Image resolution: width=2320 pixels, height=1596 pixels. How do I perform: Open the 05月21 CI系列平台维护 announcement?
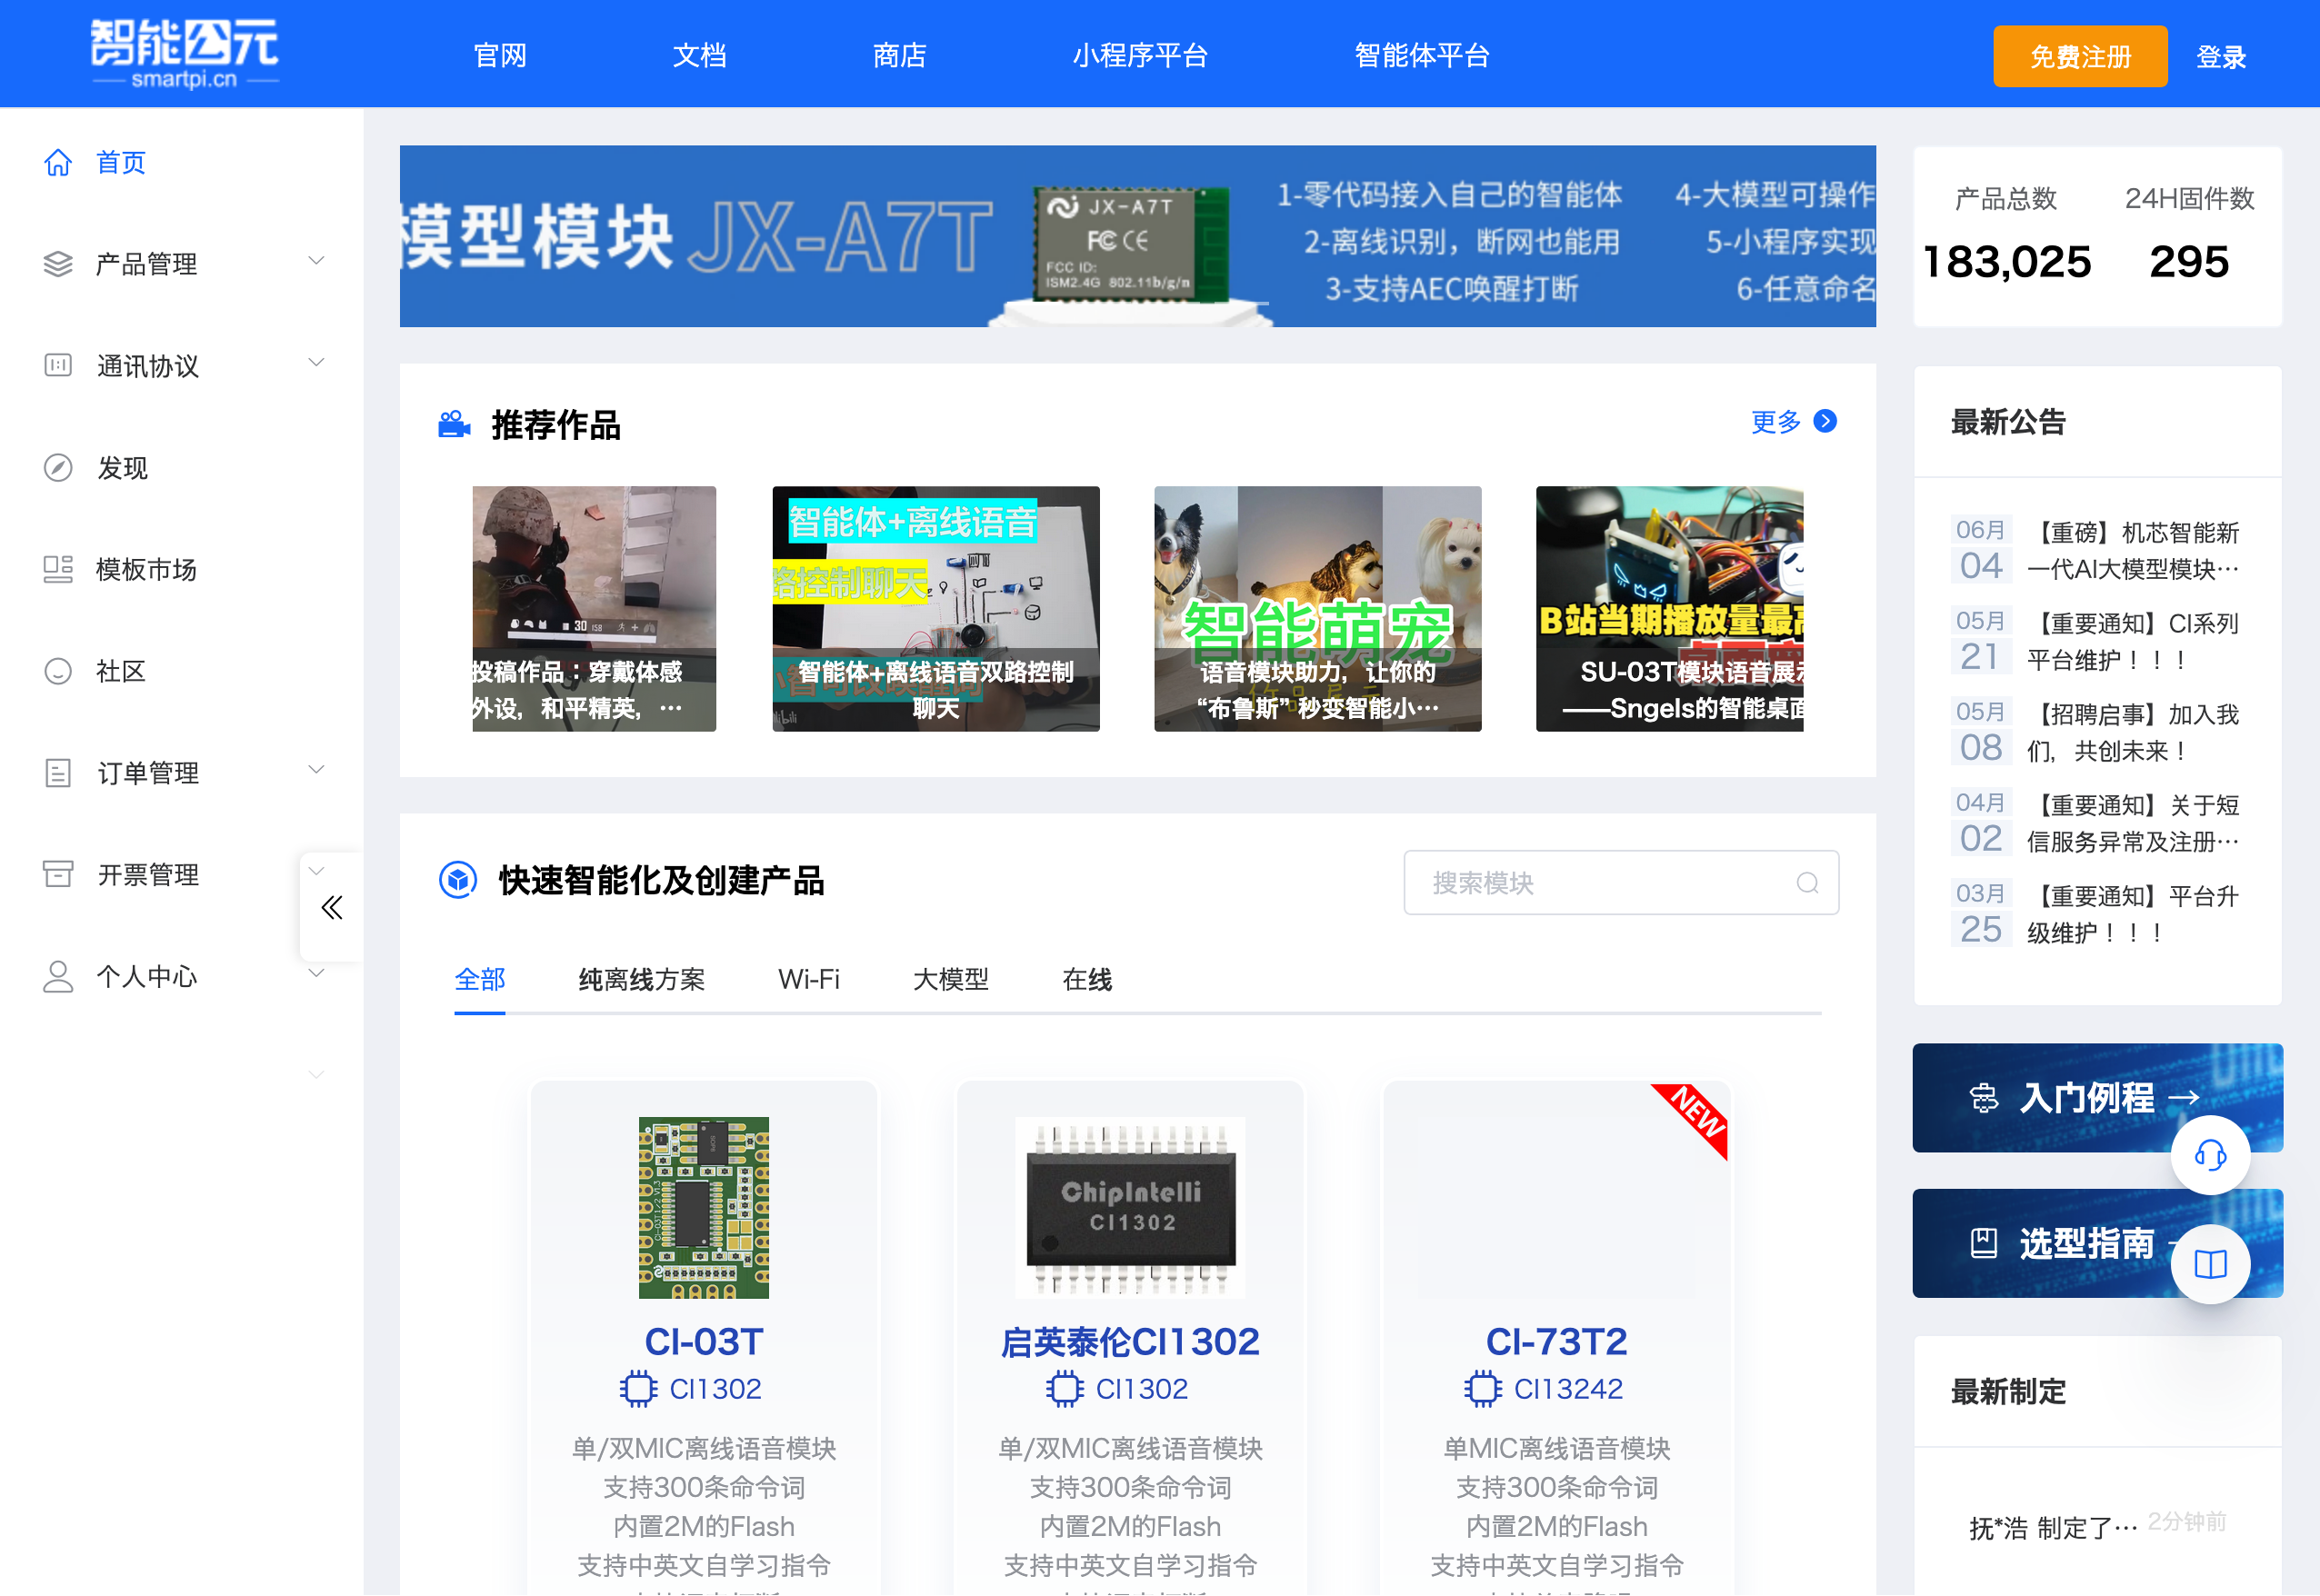[x=2096, y=641]
